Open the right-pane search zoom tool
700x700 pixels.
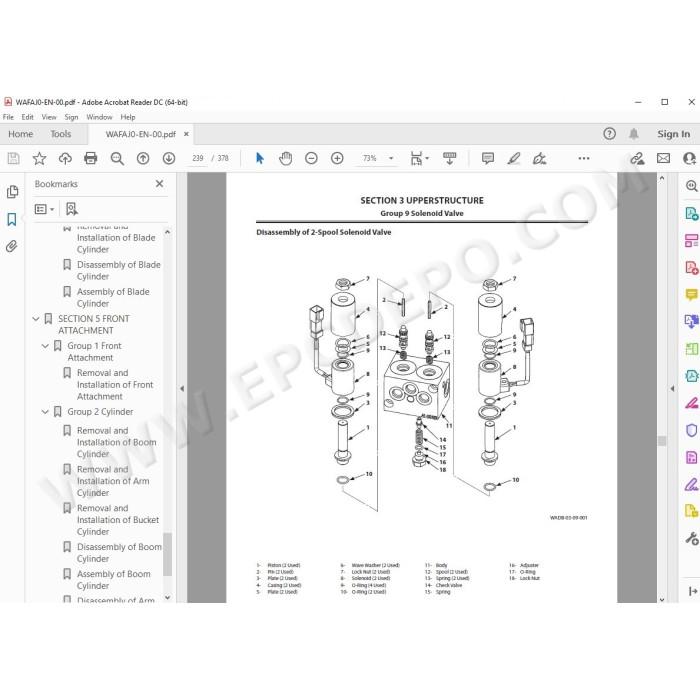tap(692, 186)
